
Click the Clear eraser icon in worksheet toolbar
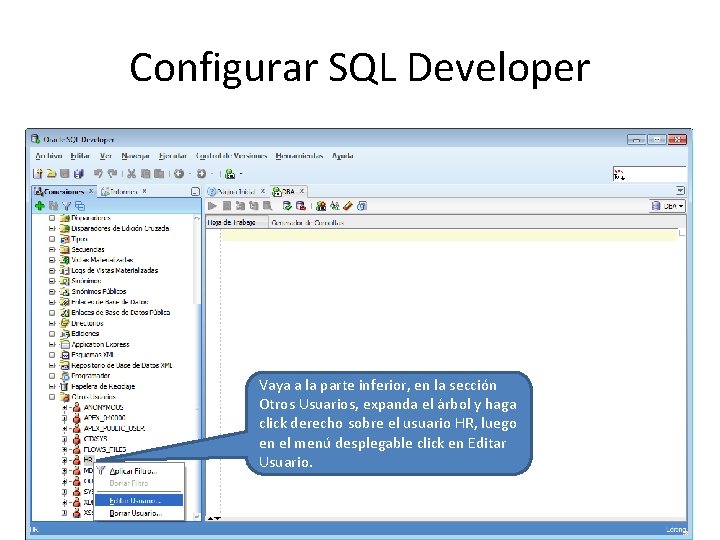click(348, 206)
